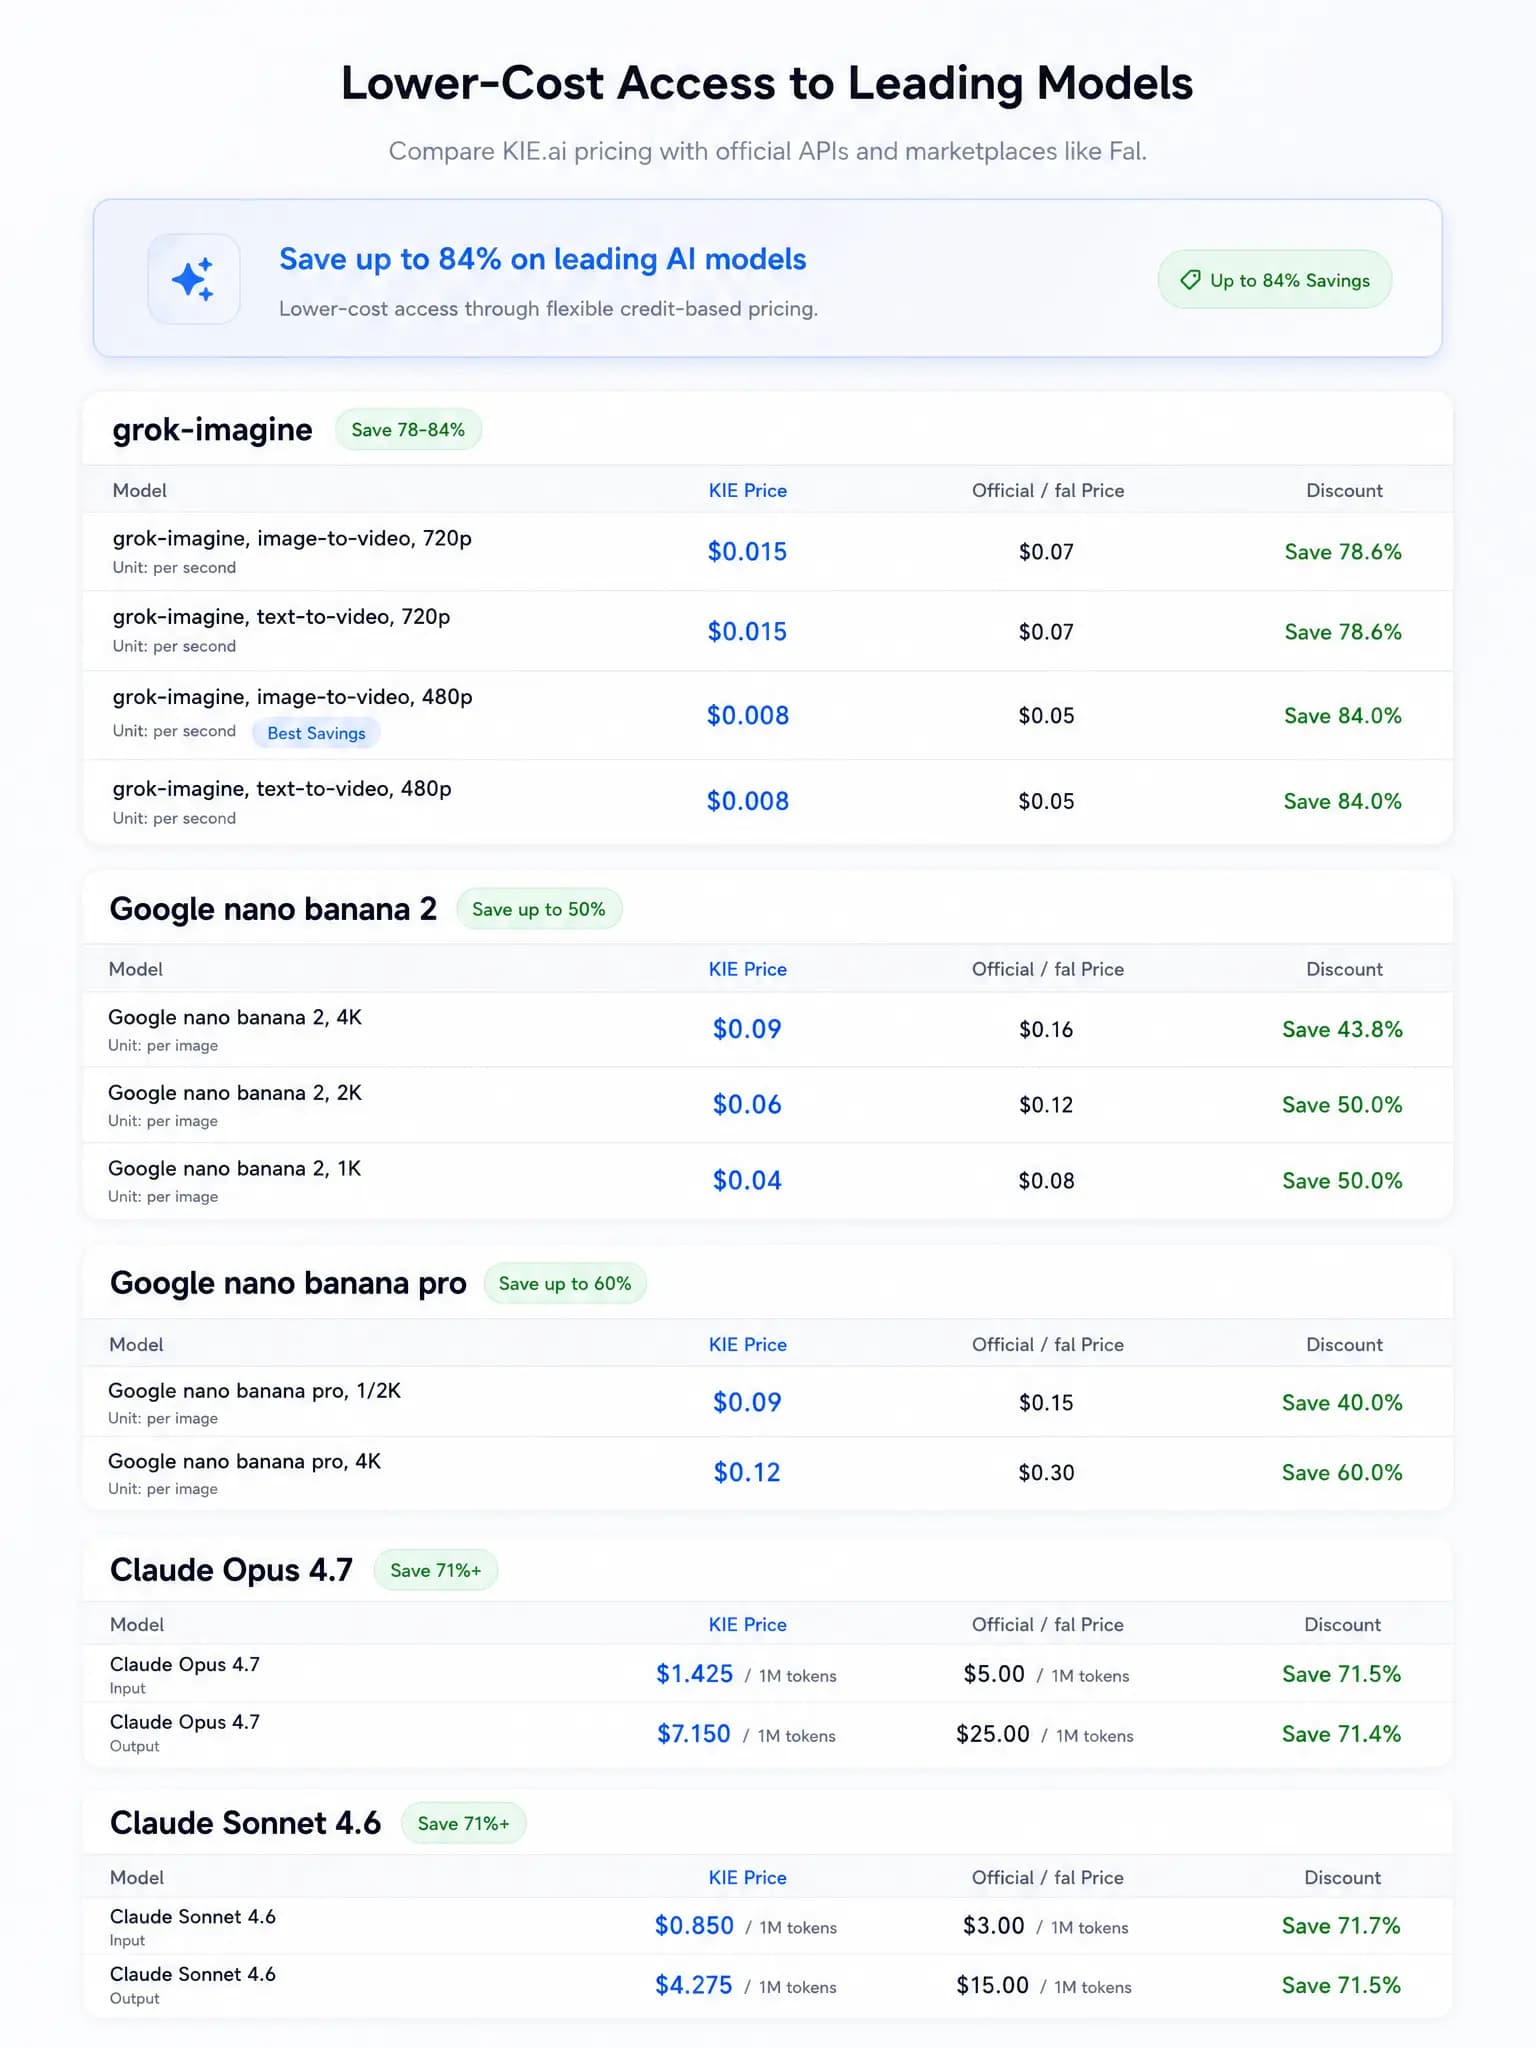Click the "Save 71%+" badge beside Claude Sonnet 4.6
The width and height of the screenshot is (1536, 2048).
pos(464,1823)
